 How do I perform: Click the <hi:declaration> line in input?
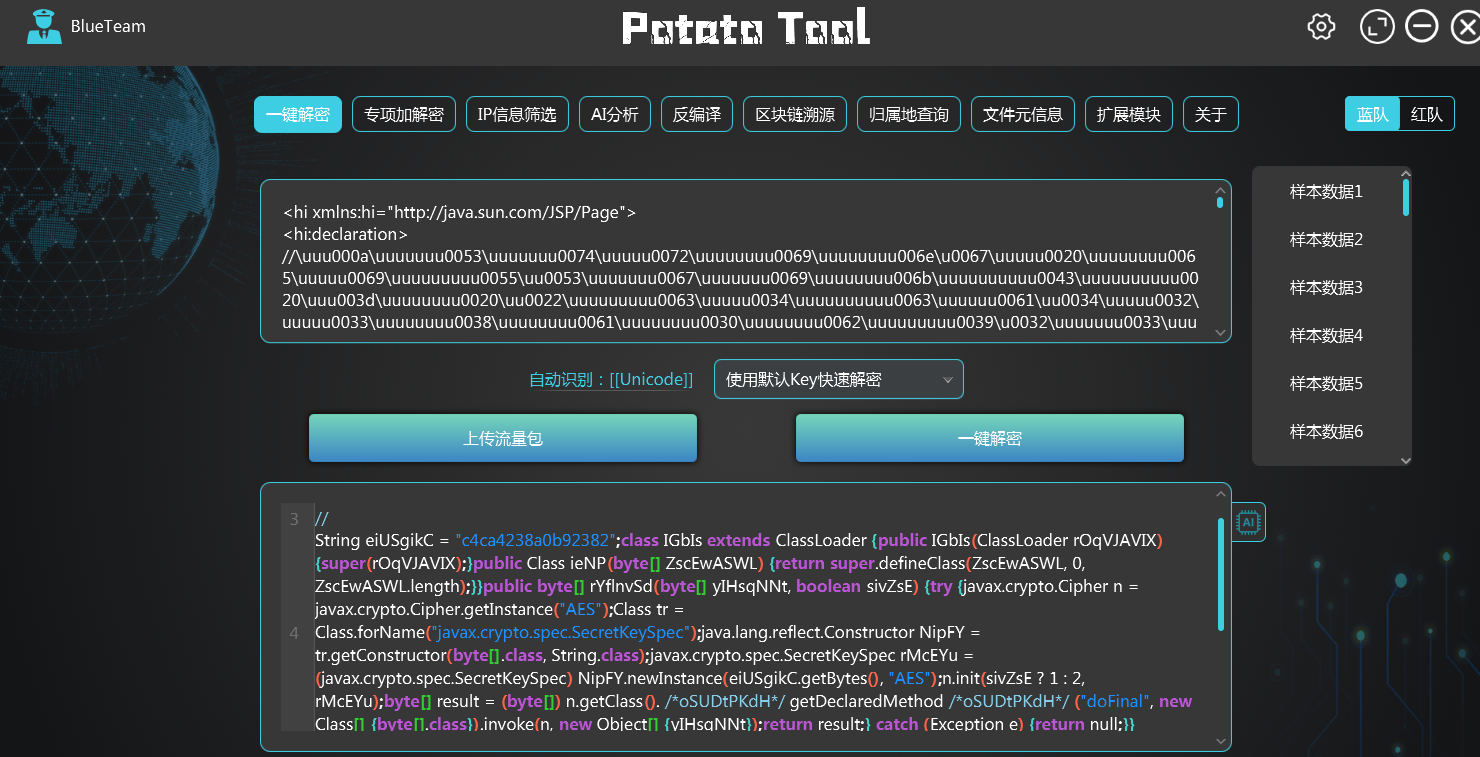click(x=346, y=235)
